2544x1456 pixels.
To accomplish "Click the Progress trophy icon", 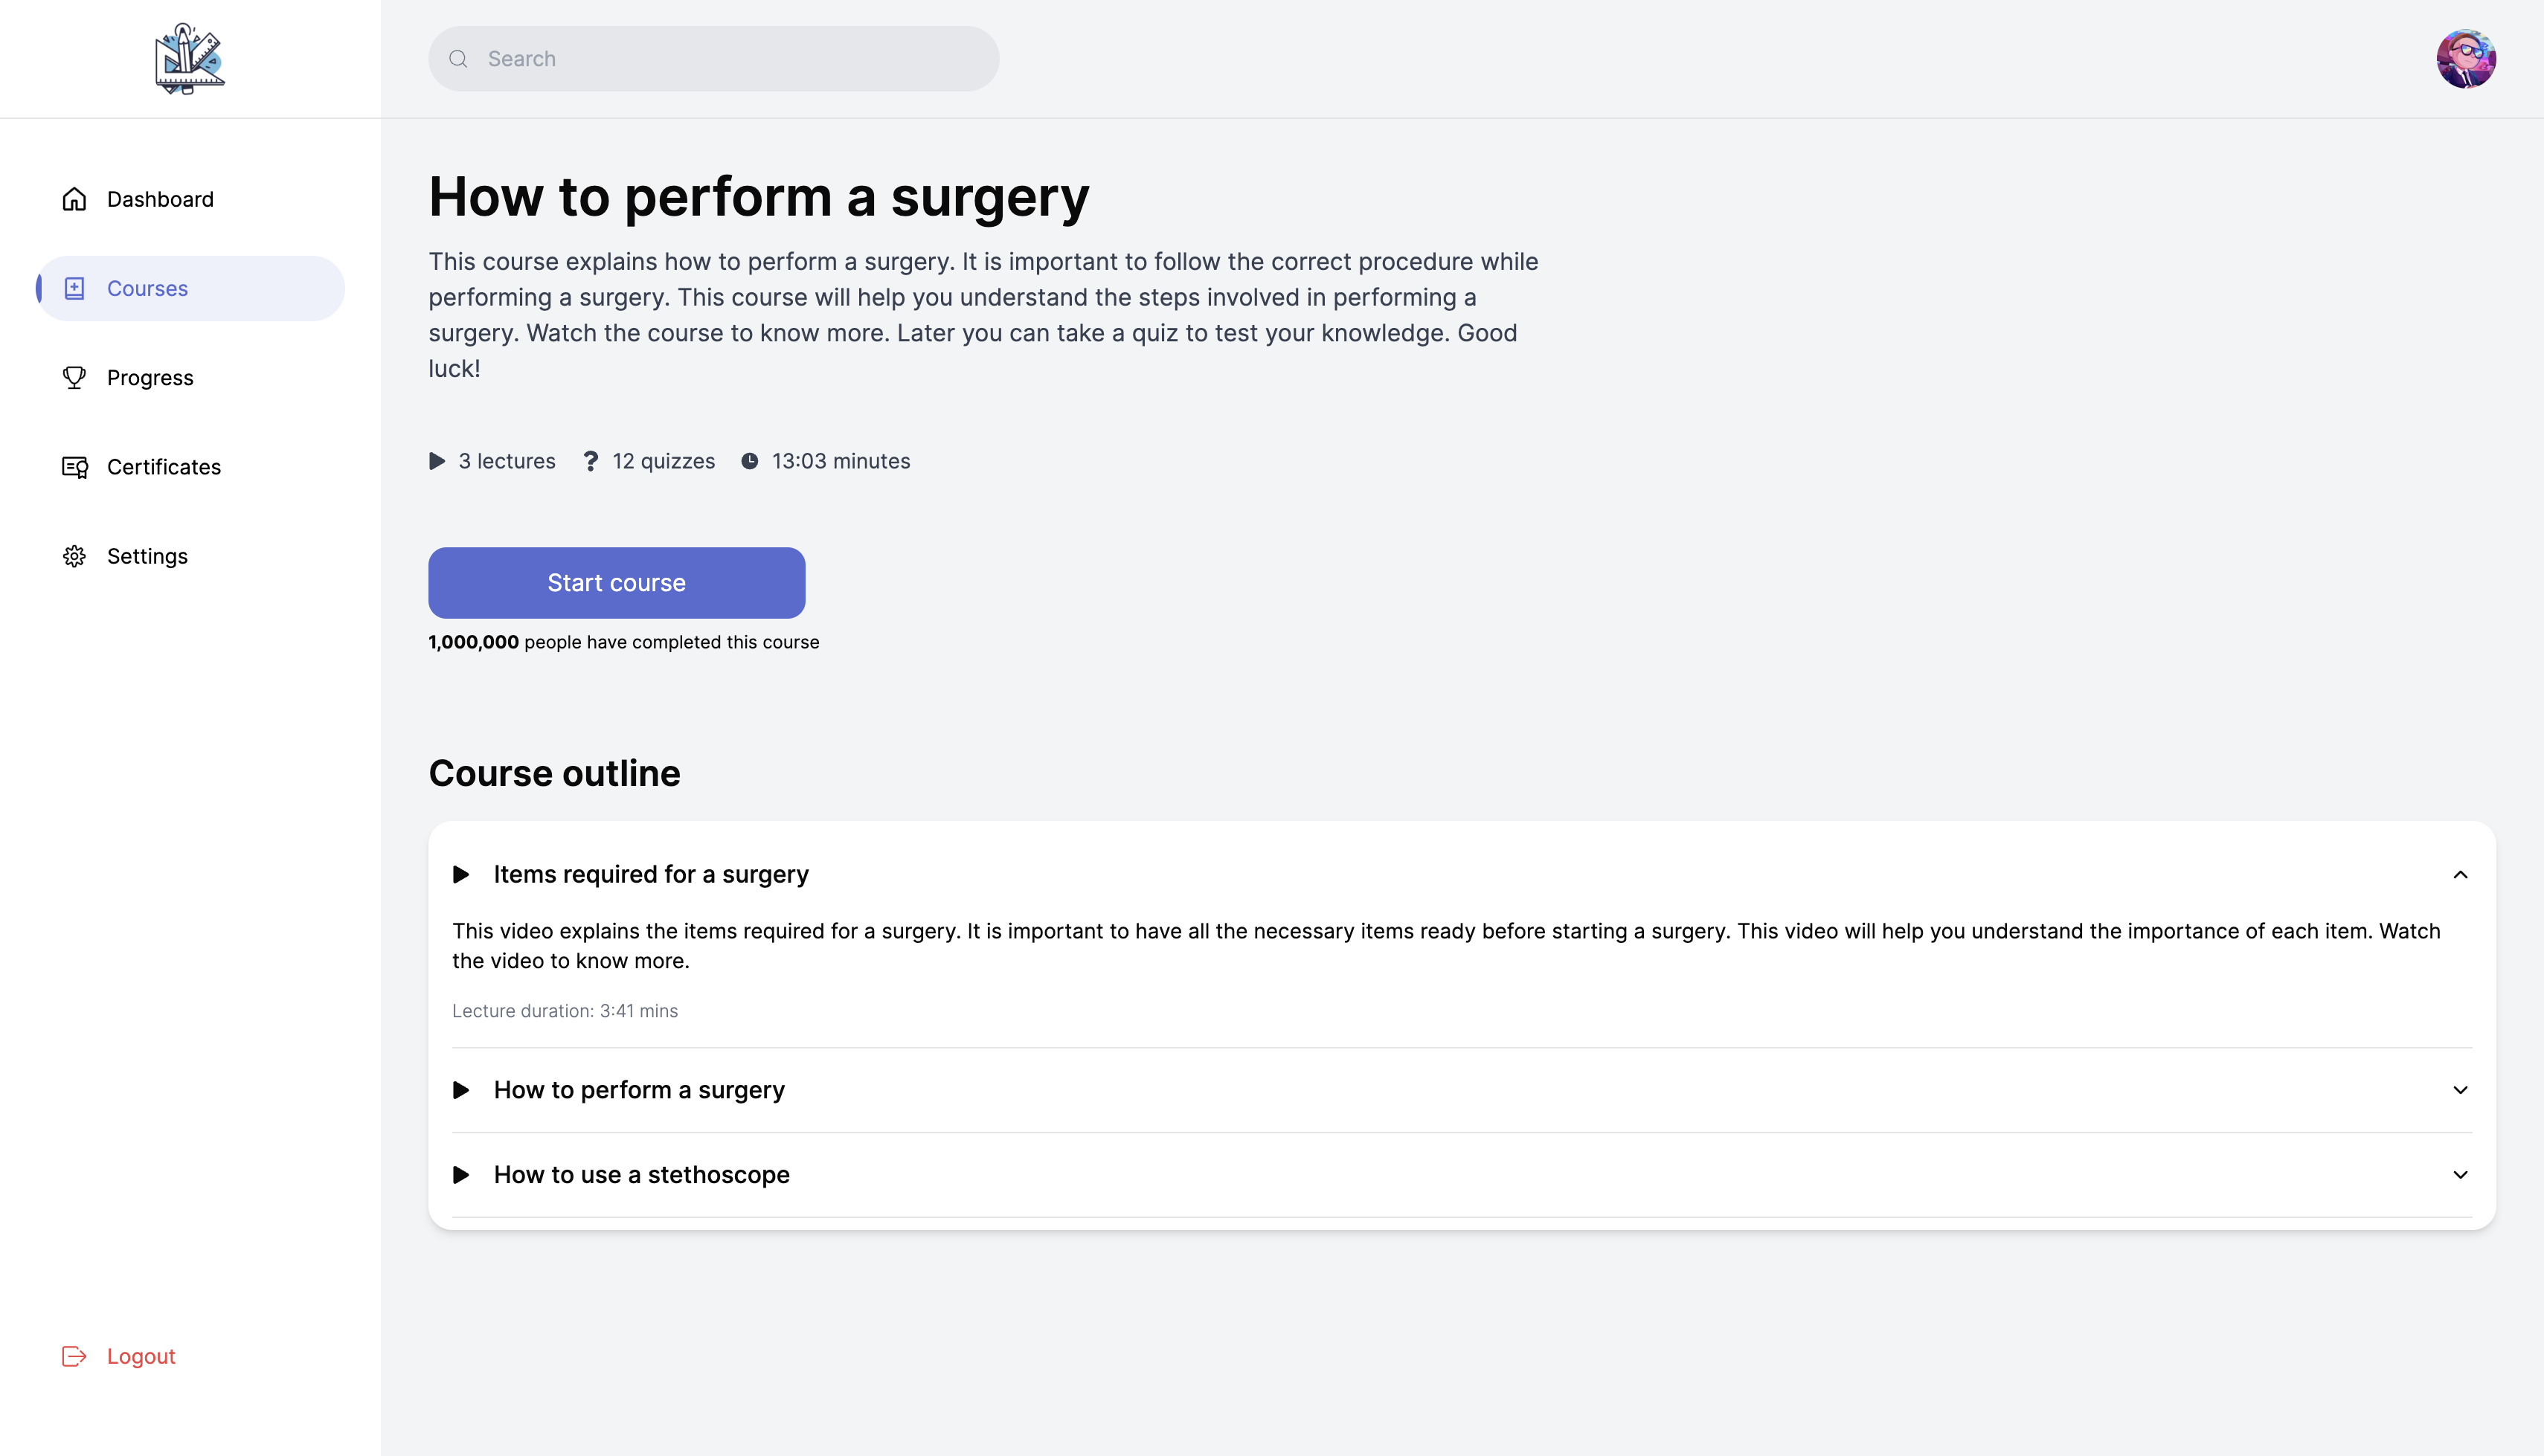I will click(x=74, y=378).
